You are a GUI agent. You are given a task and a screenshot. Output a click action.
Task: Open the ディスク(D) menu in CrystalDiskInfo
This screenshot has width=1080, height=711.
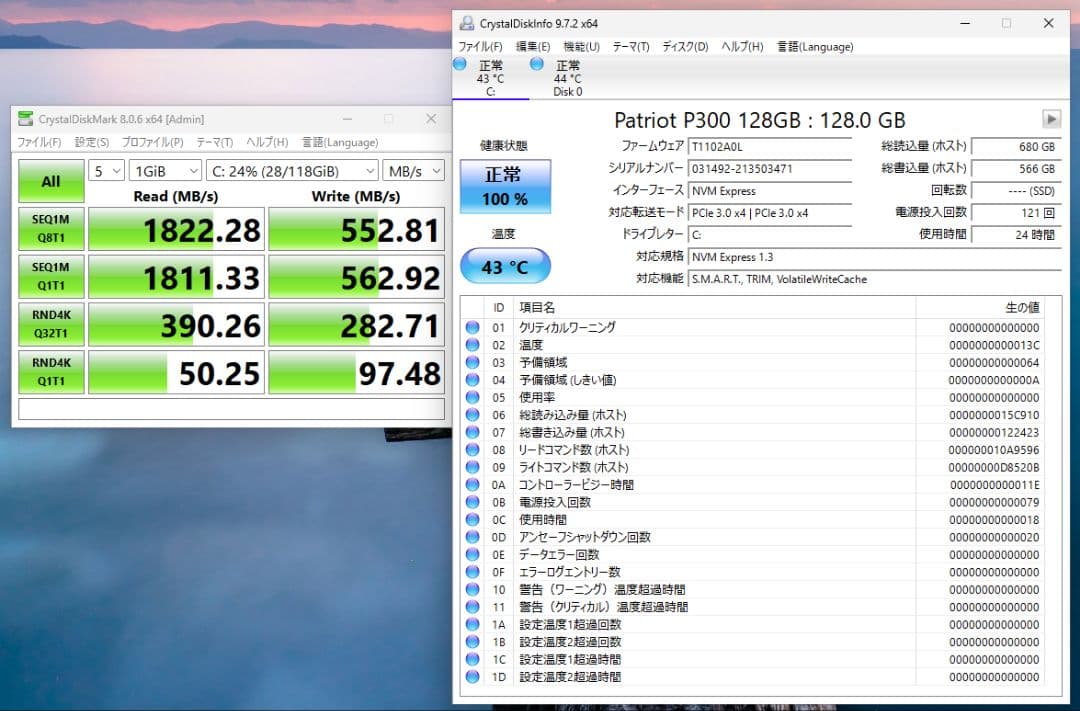tap(685, 46)
